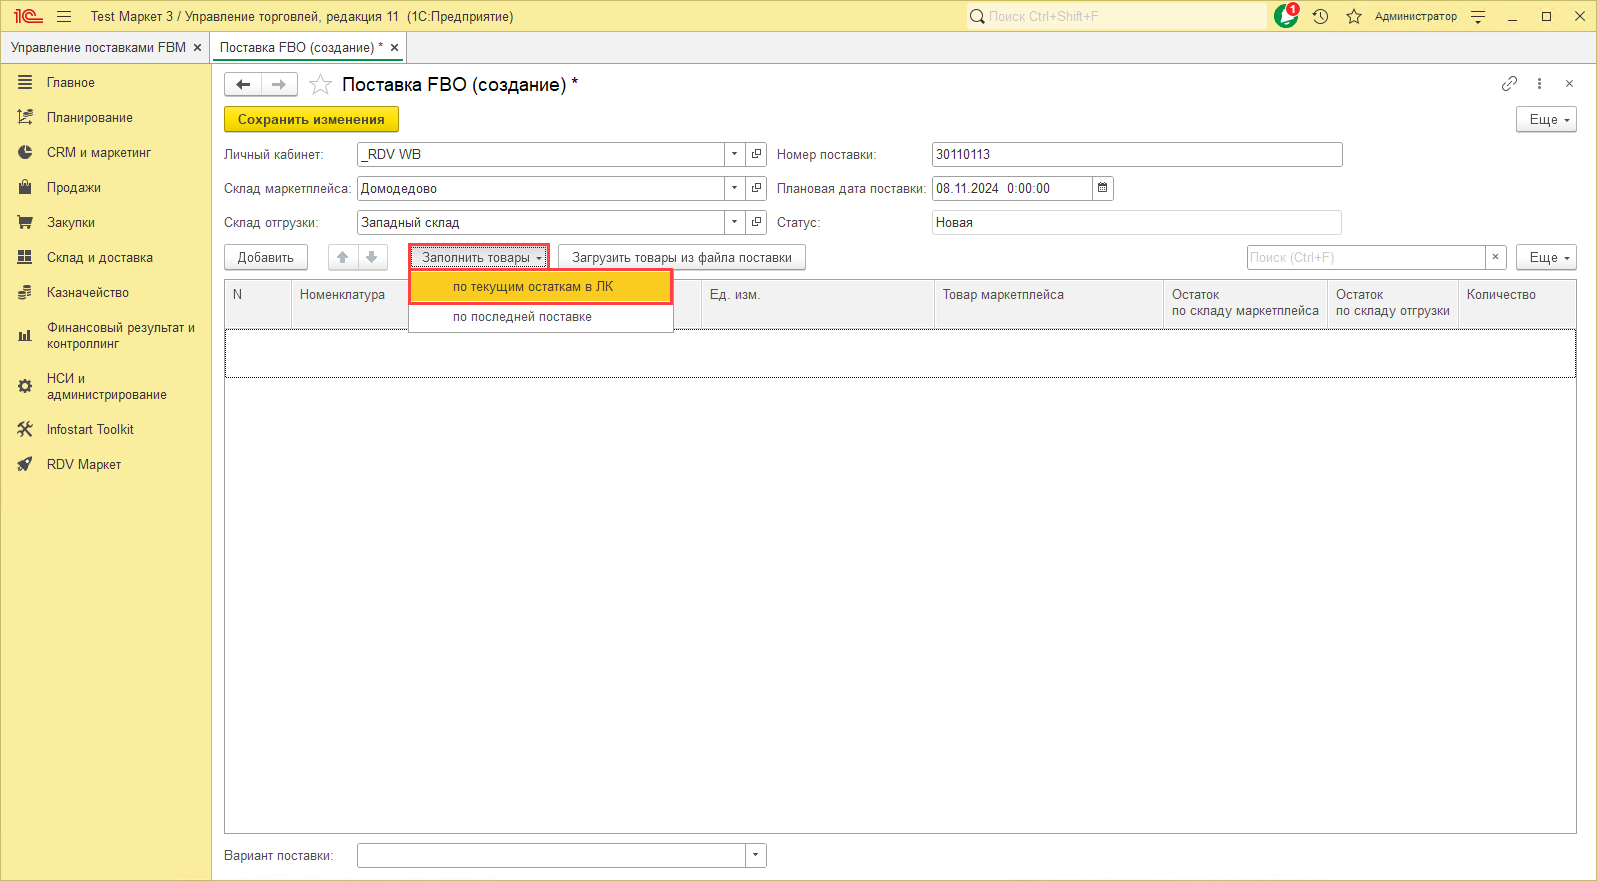Open the Заполнить товары dropdown button
Viewport: 1597px width, 881px height.
pos(480,257)
